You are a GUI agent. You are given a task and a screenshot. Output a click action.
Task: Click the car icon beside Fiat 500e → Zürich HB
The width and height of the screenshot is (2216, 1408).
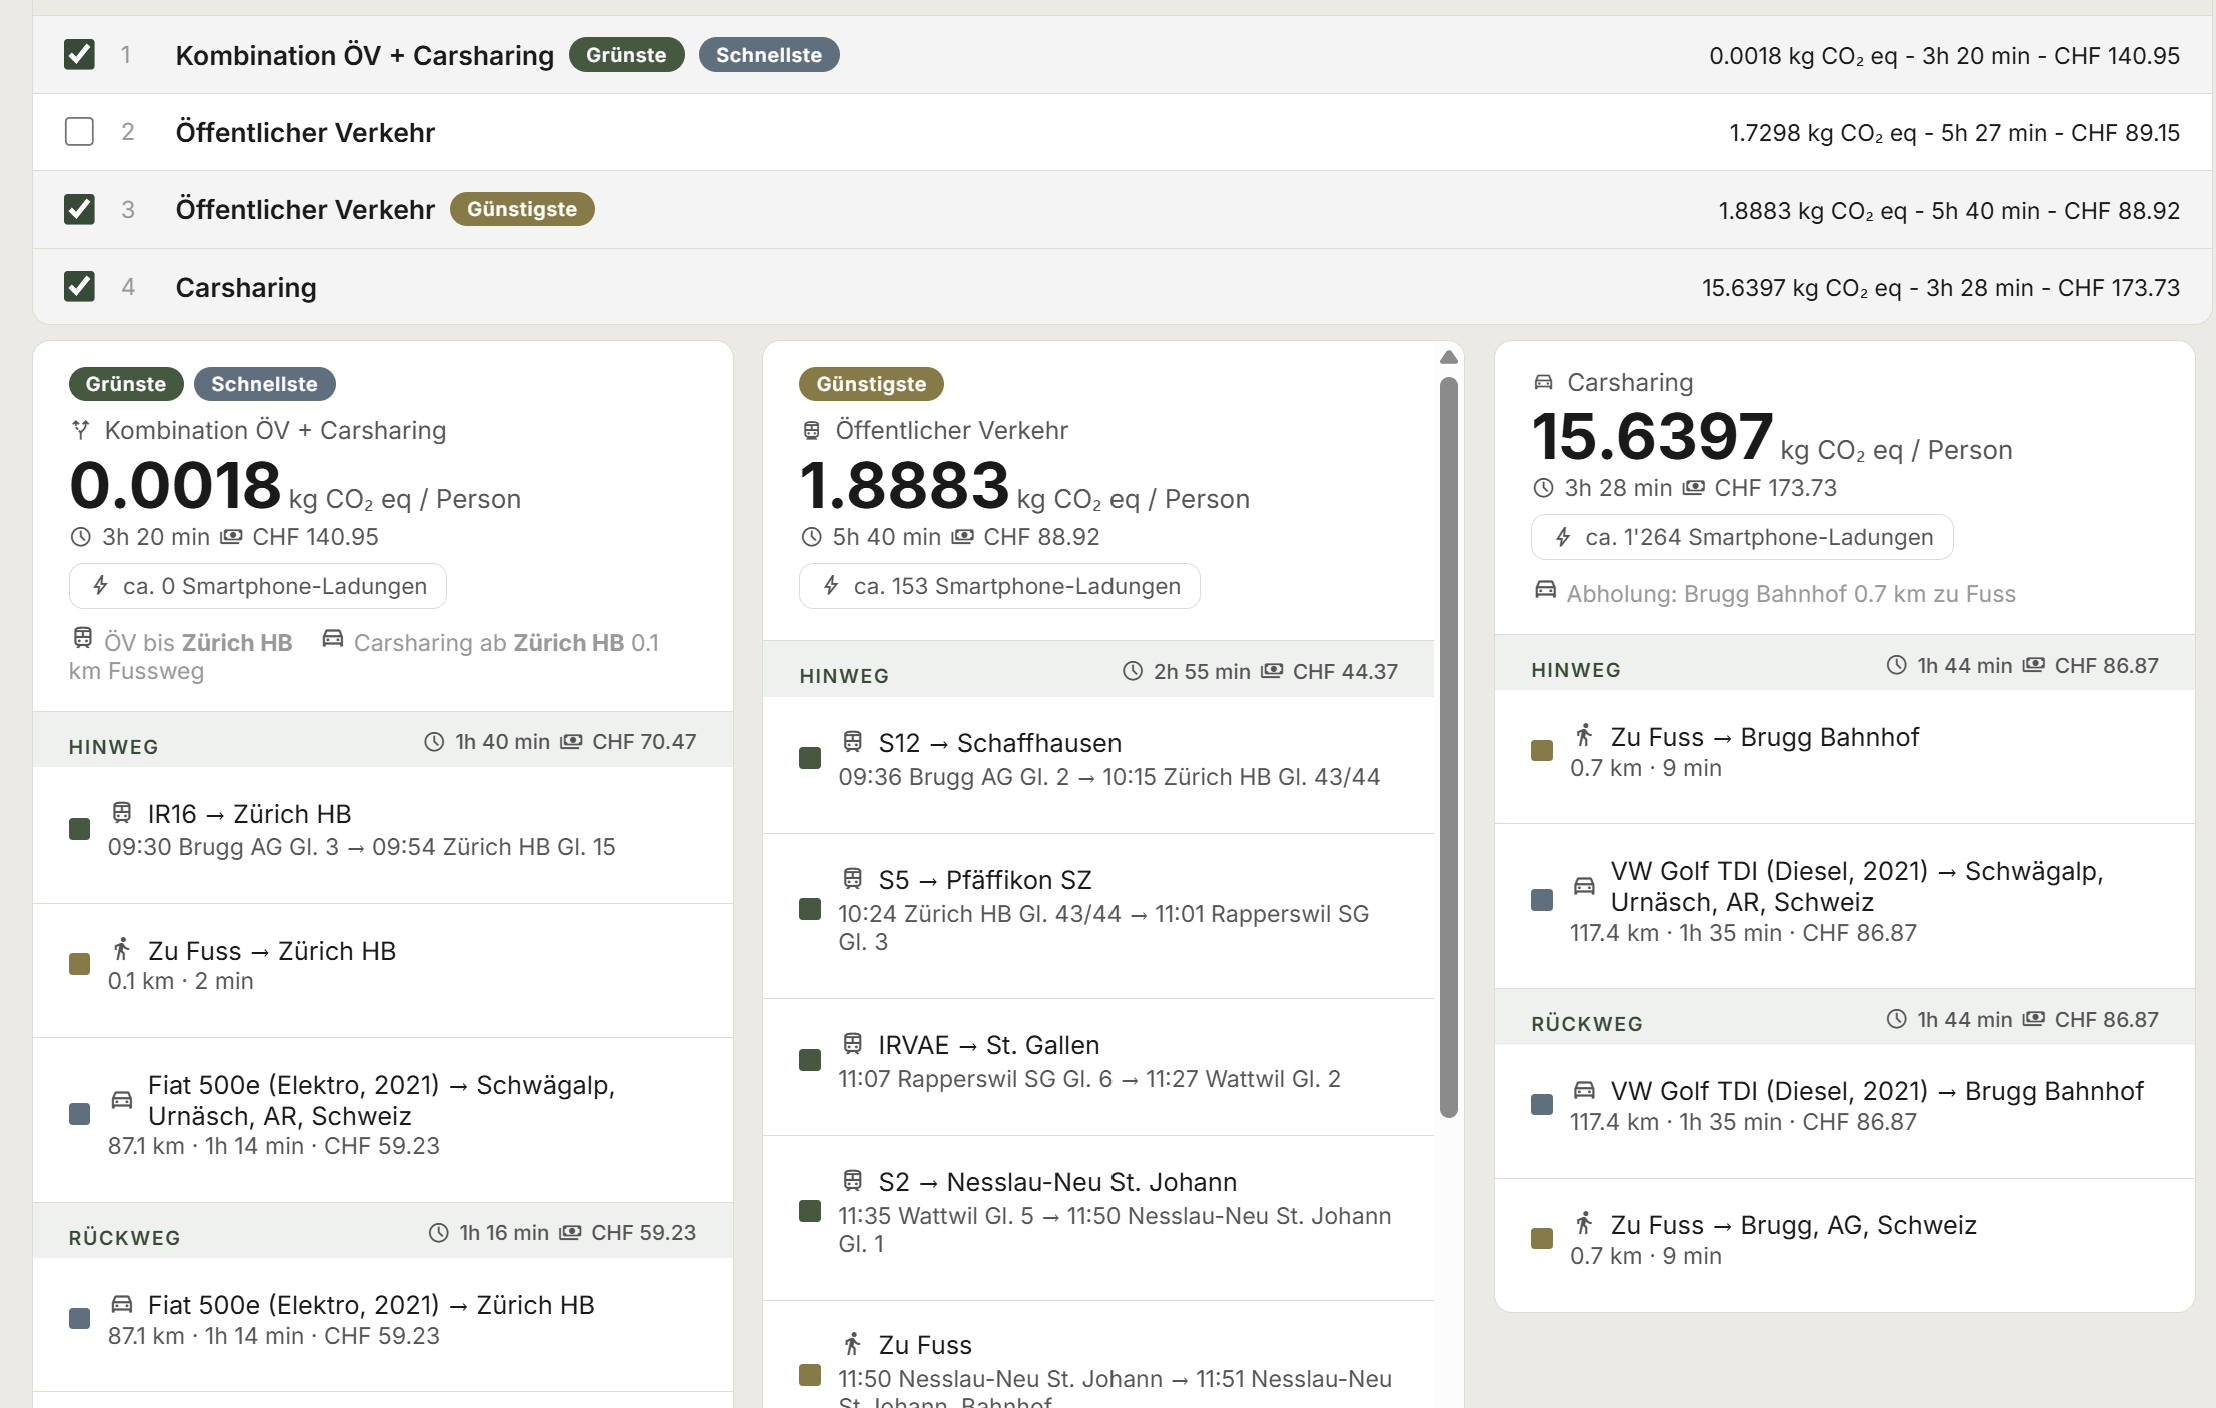122,1303
